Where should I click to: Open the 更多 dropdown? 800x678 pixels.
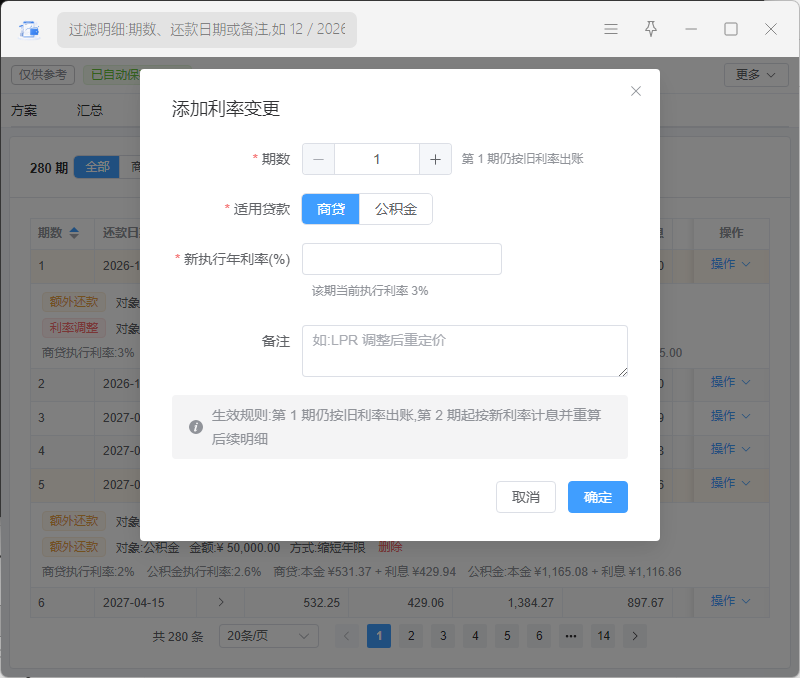[x=756, y=75]
